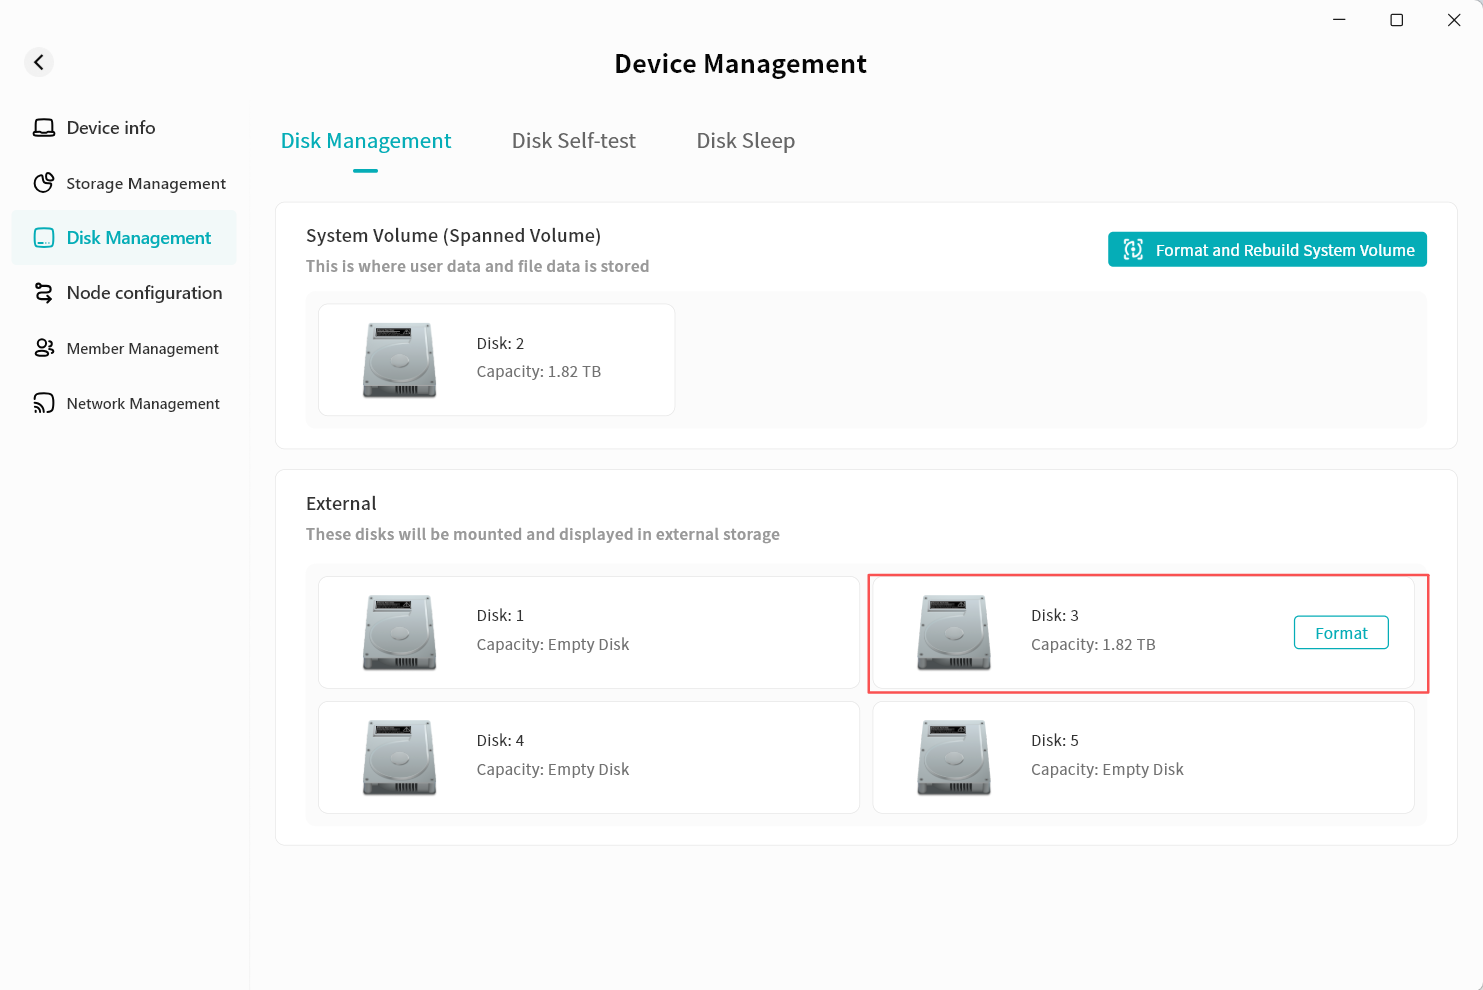Select the Disk Management tab at top

click(x=365, y=141)
